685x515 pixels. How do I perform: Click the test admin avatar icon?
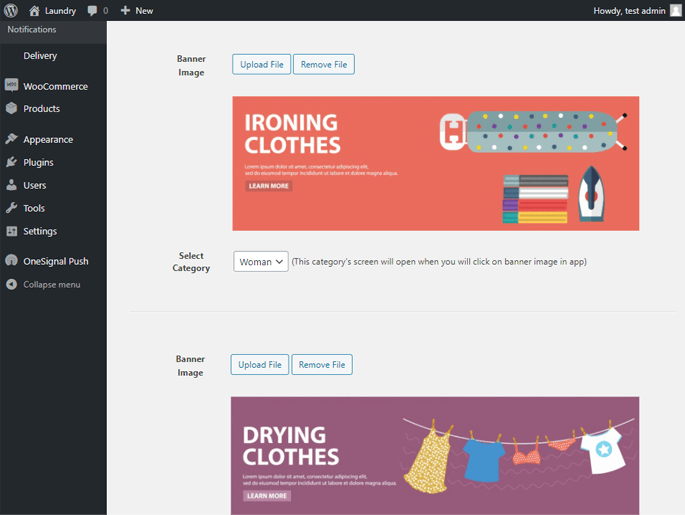pos(676,10)
